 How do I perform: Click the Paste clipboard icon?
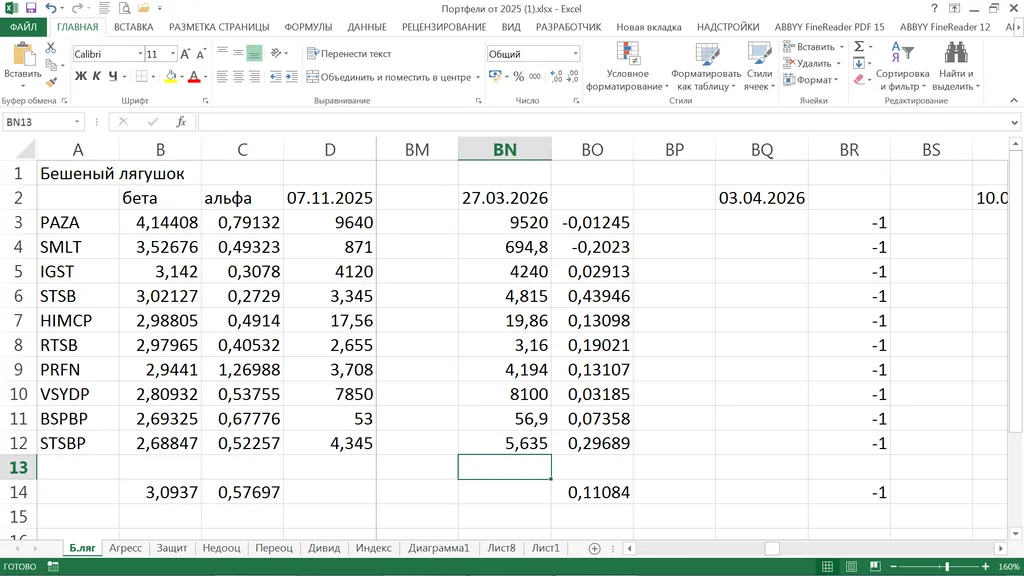pos(23,55)
